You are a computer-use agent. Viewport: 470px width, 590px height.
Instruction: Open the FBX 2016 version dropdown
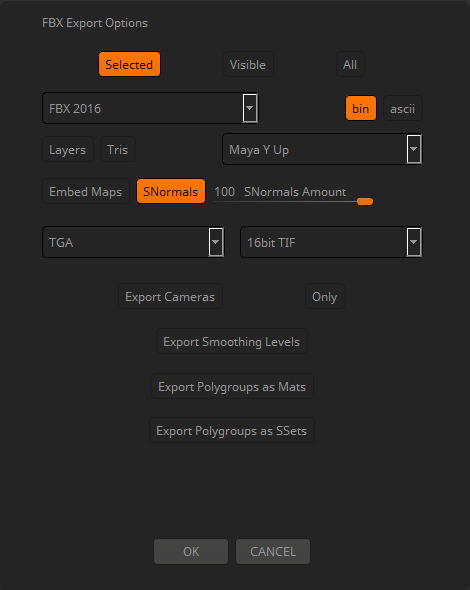[150, 108]
